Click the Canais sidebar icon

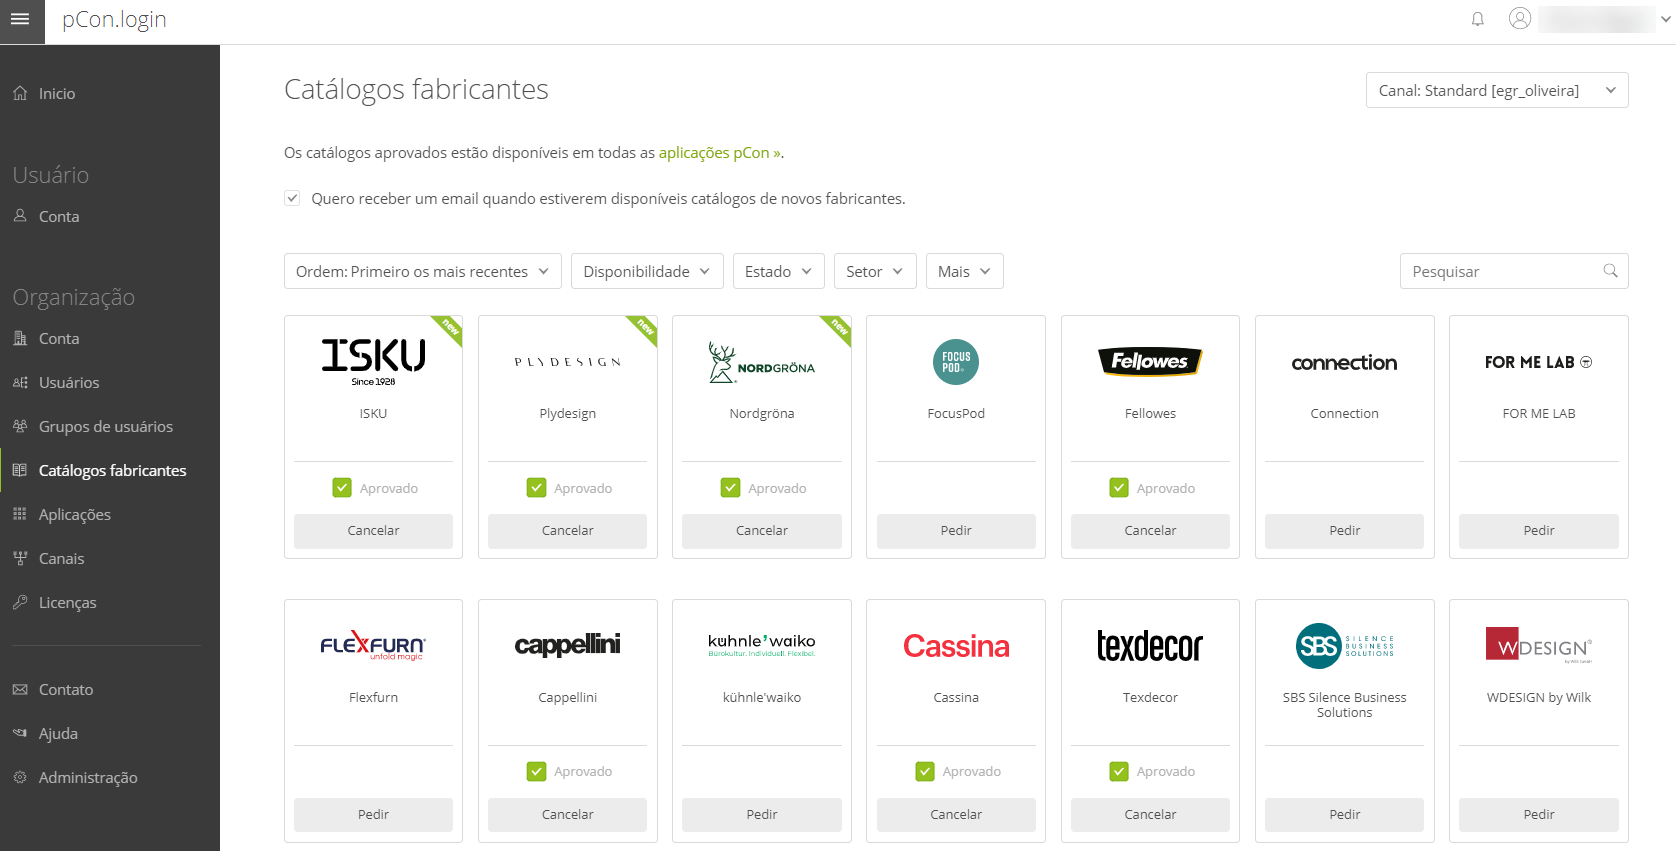coord(20,558)
